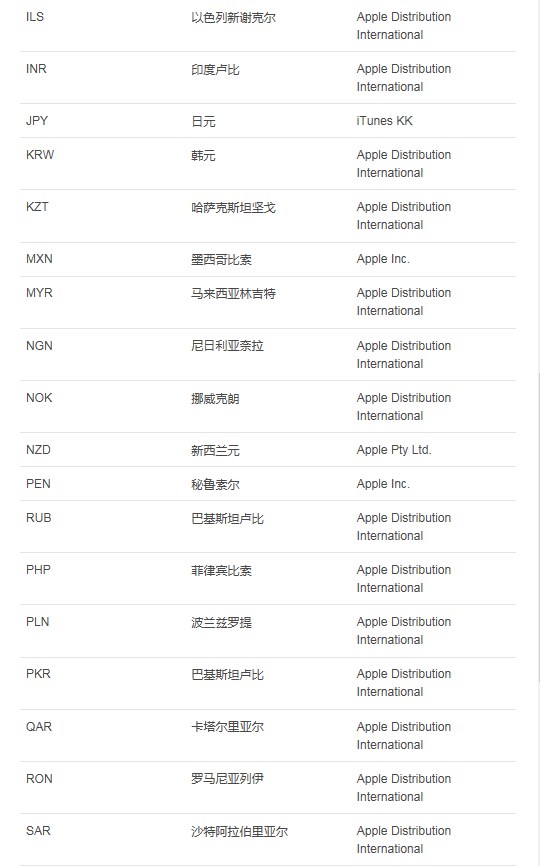540x866 pixels.
Task: Click Apple Pty Ltd. entity text
Action: tap(394, 450)
